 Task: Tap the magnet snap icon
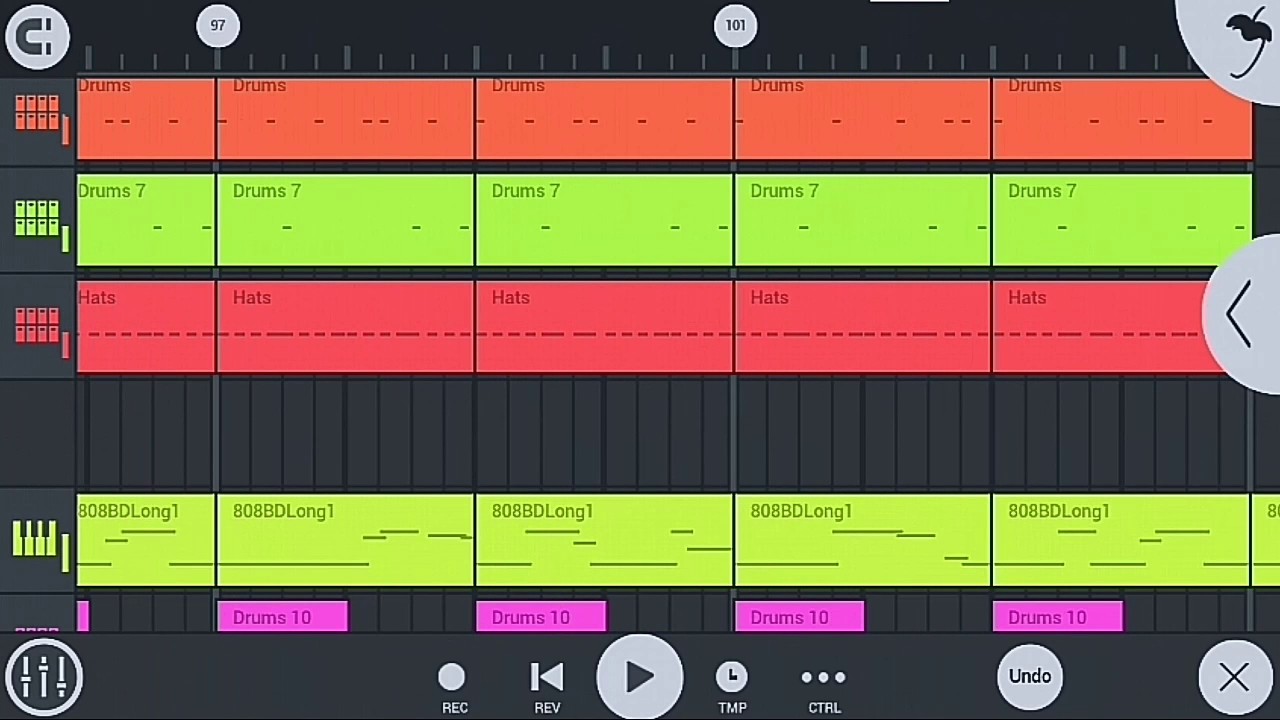(x=37, y=37)
